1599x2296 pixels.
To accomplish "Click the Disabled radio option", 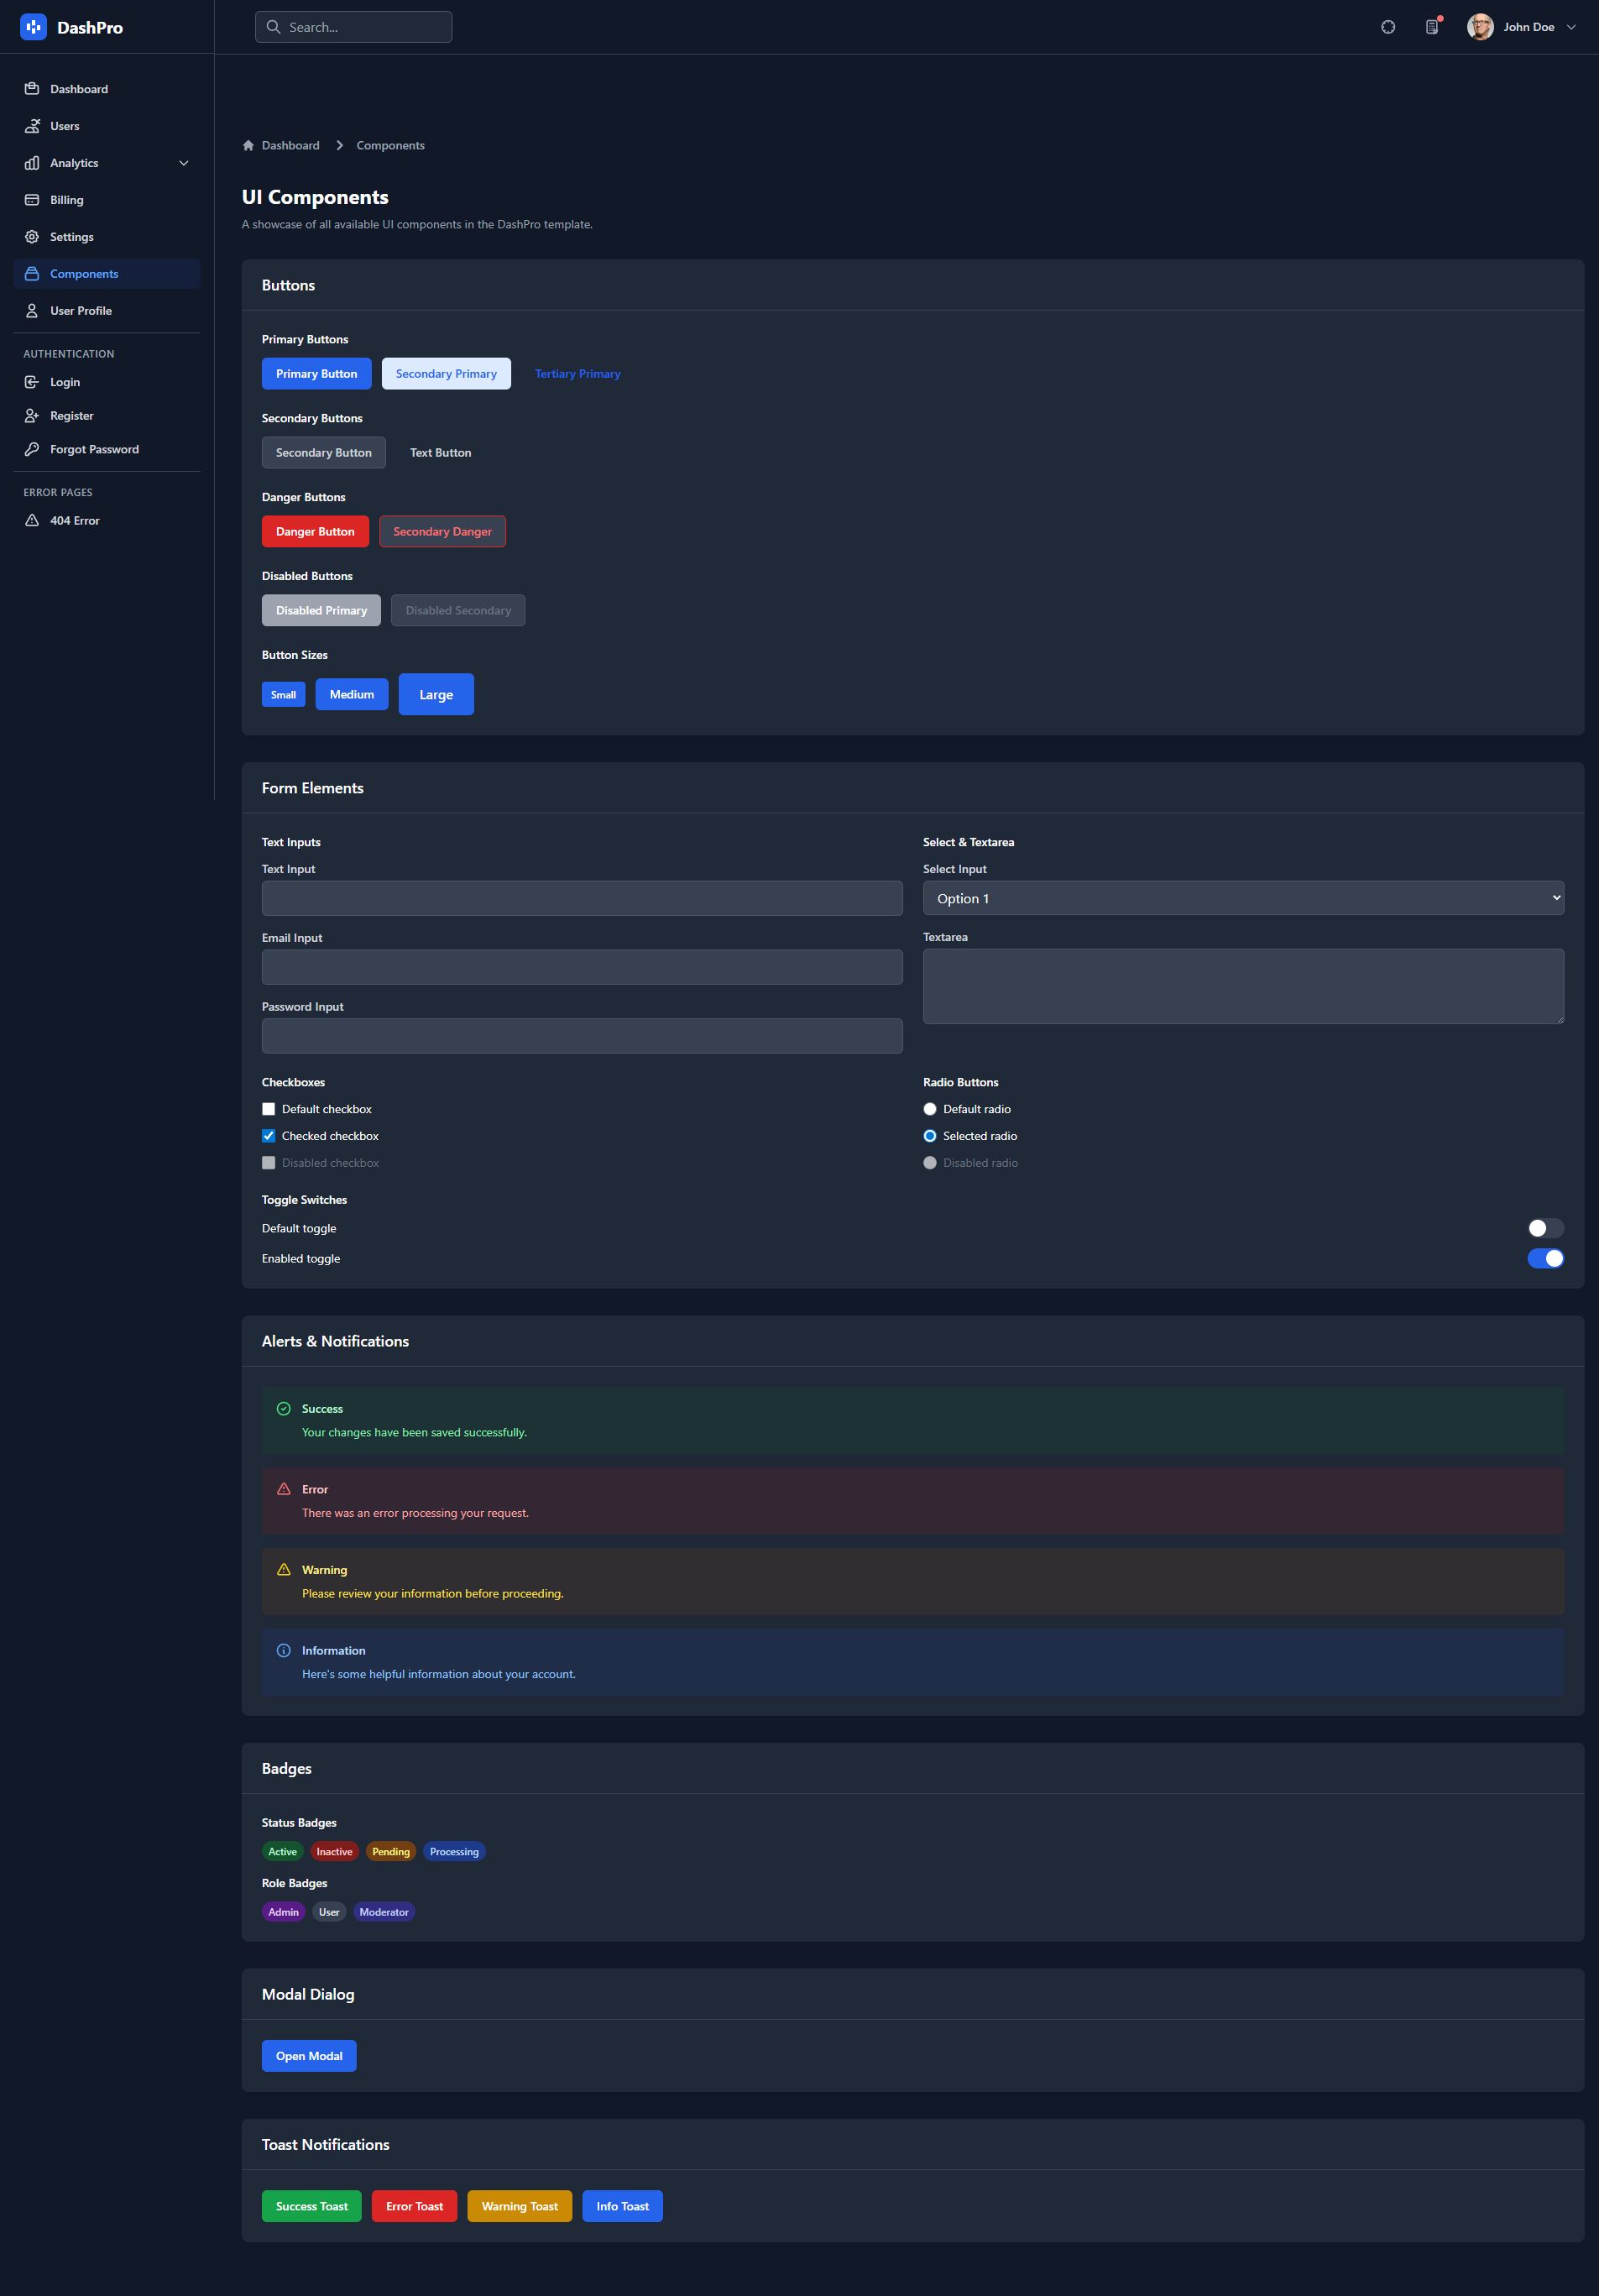I will [x=930, y=1163].
